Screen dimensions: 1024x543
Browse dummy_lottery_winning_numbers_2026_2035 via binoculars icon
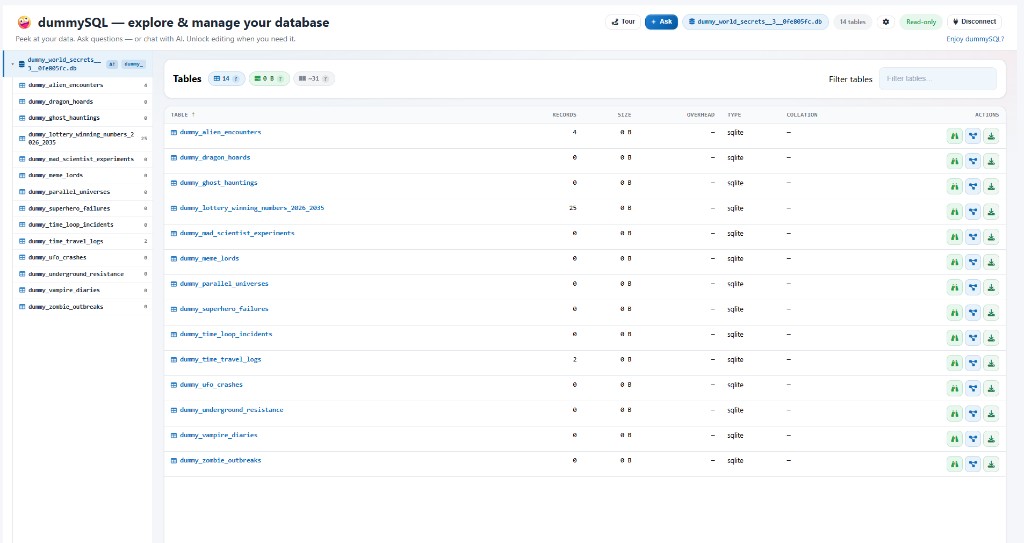955,212
